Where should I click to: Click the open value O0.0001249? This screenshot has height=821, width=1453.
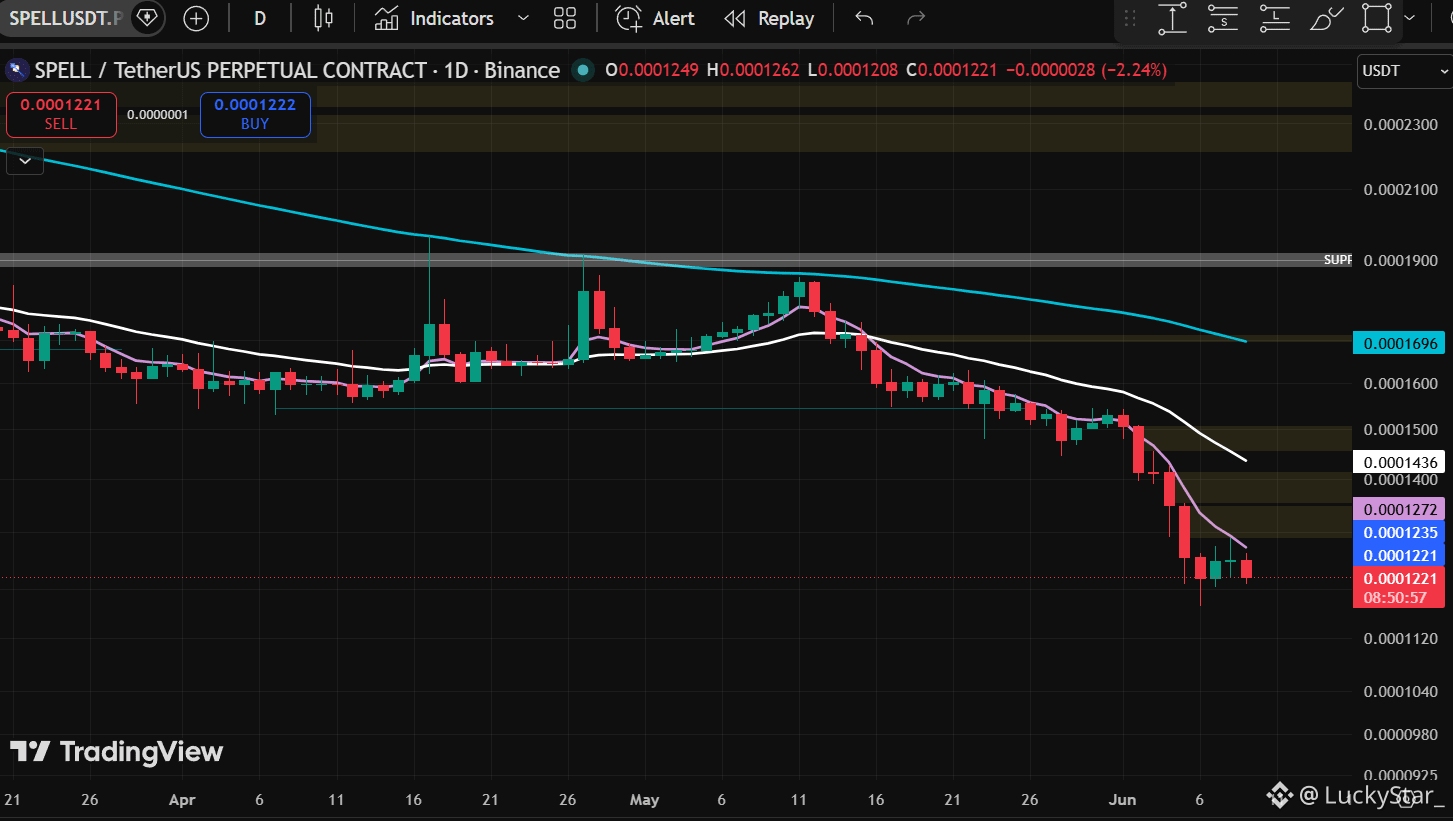pyautogui.click(x=653, y=71)
